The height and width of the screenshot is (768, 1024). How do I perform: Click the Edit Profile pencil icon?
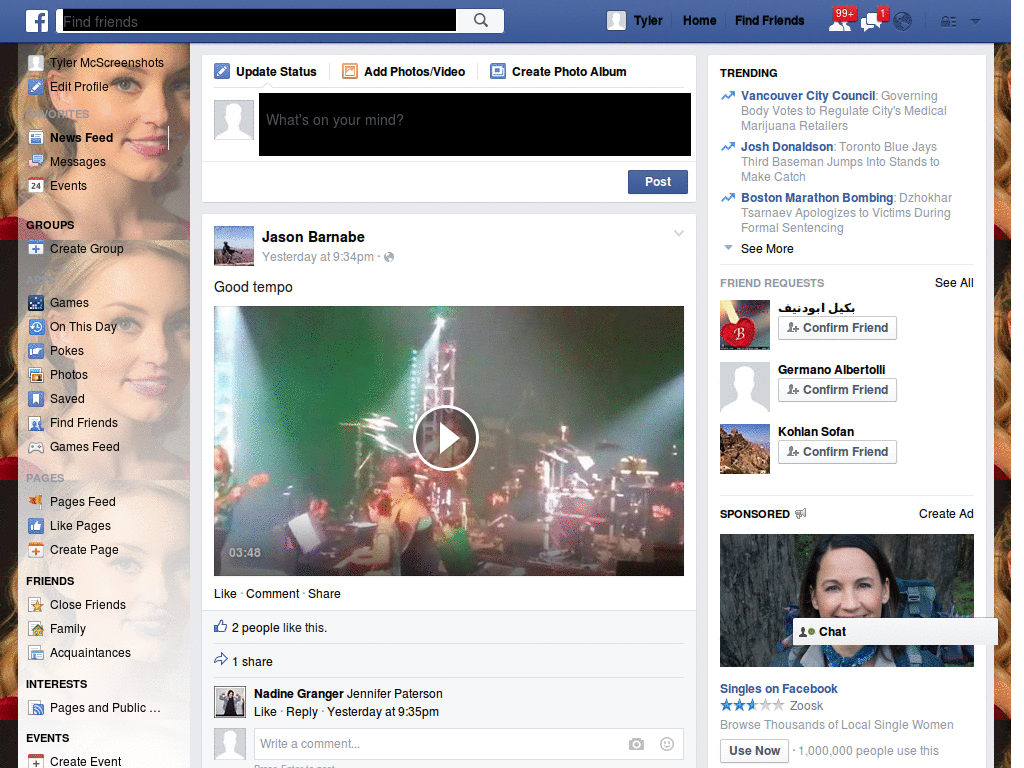(x=36, y=87)
